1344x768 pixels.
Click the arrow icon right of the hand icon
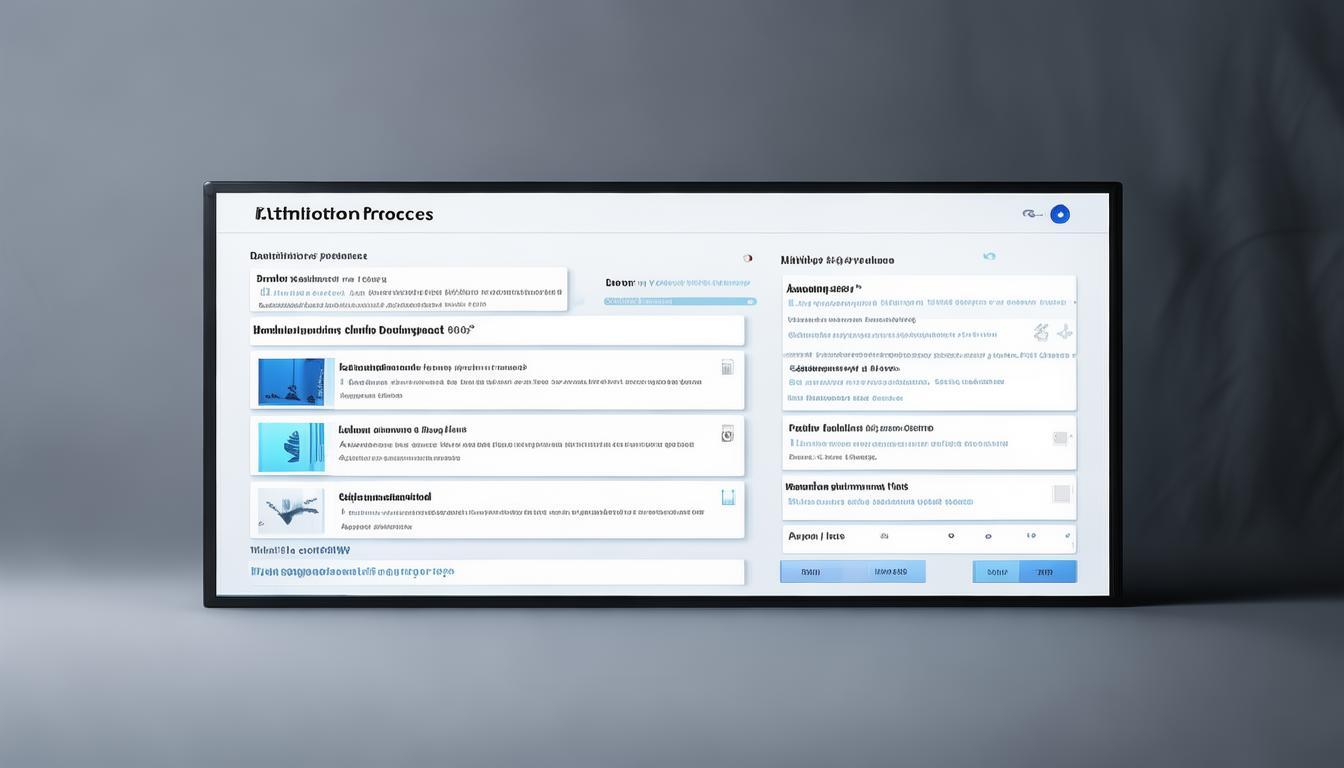[1064, 332]
